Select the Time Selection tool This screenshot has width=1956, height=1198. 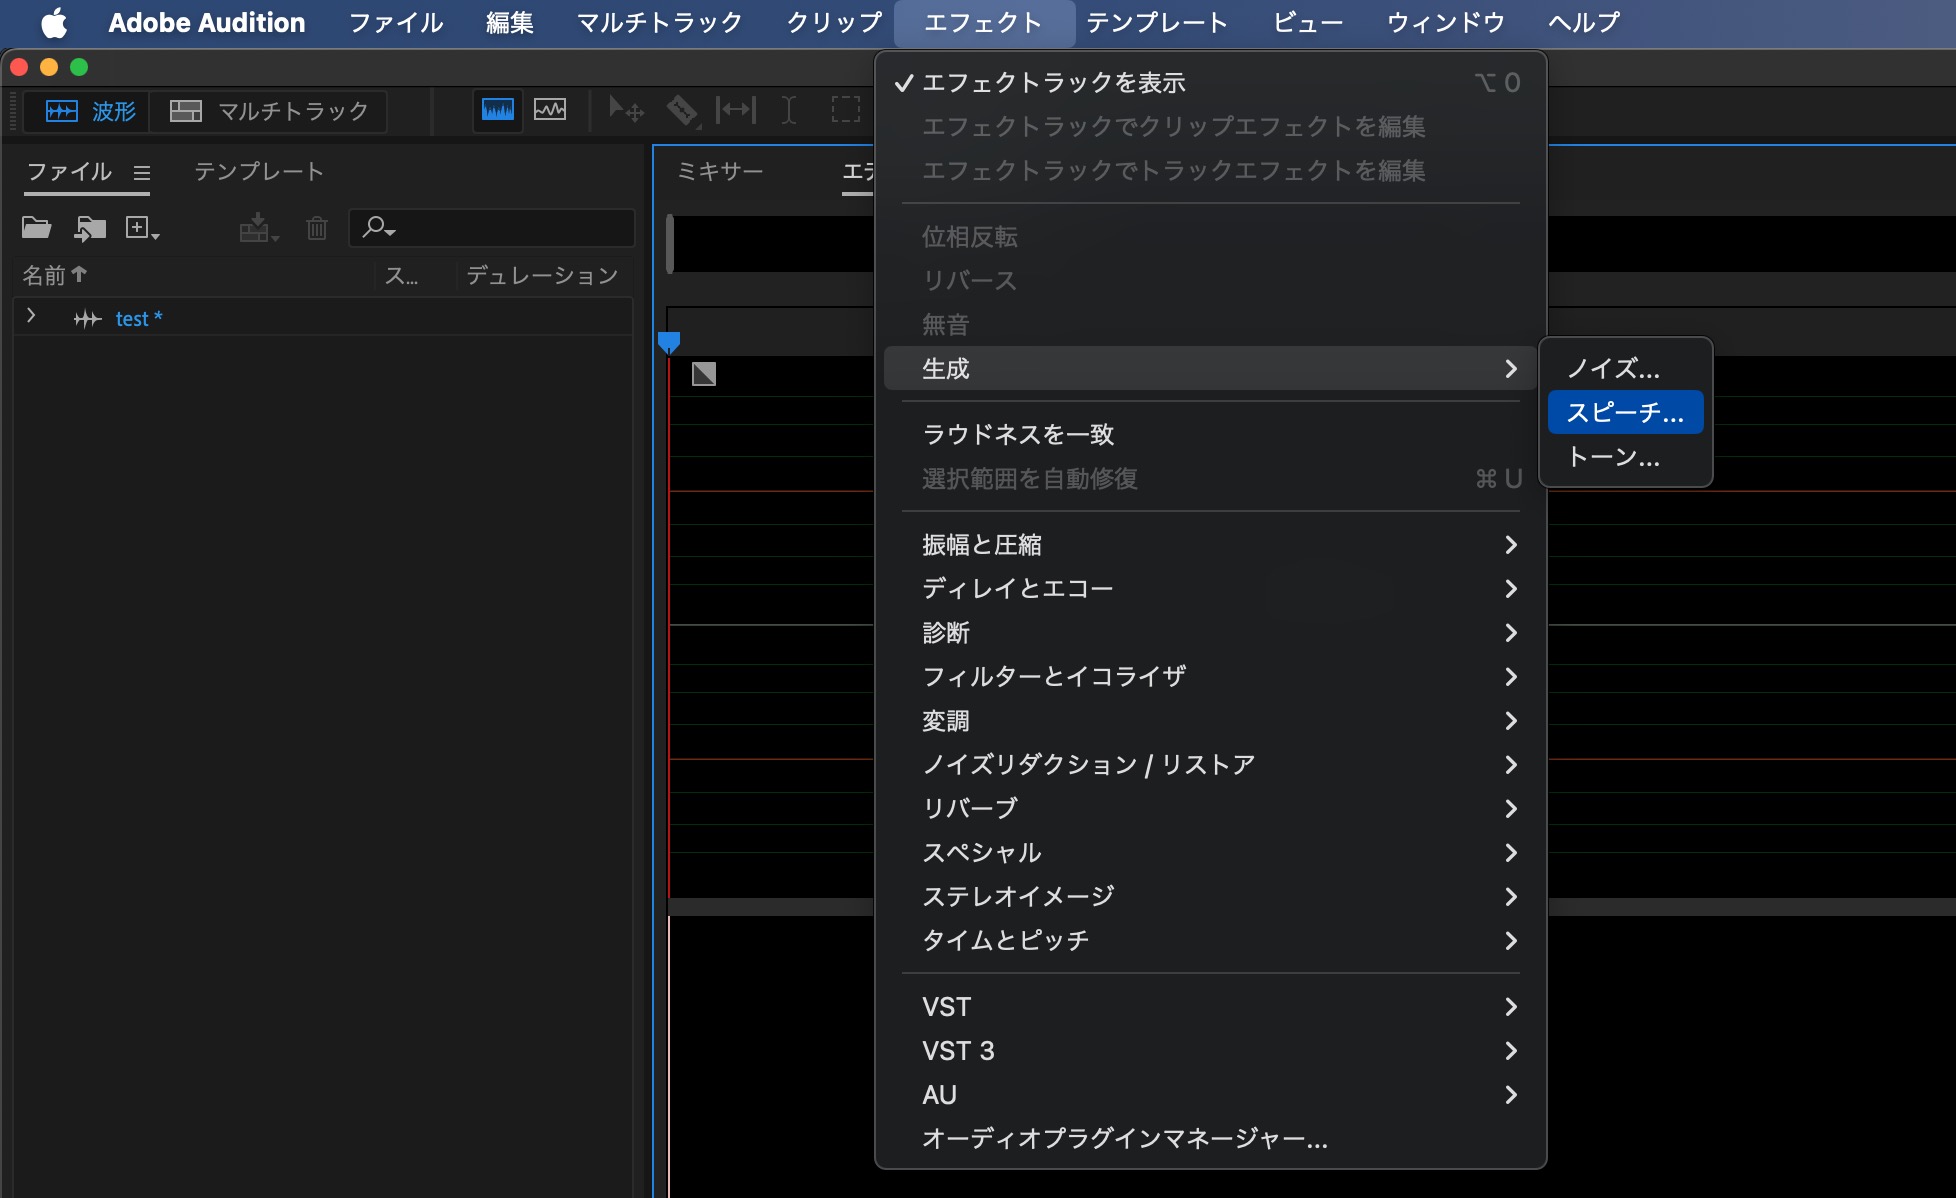pos(789,110)
